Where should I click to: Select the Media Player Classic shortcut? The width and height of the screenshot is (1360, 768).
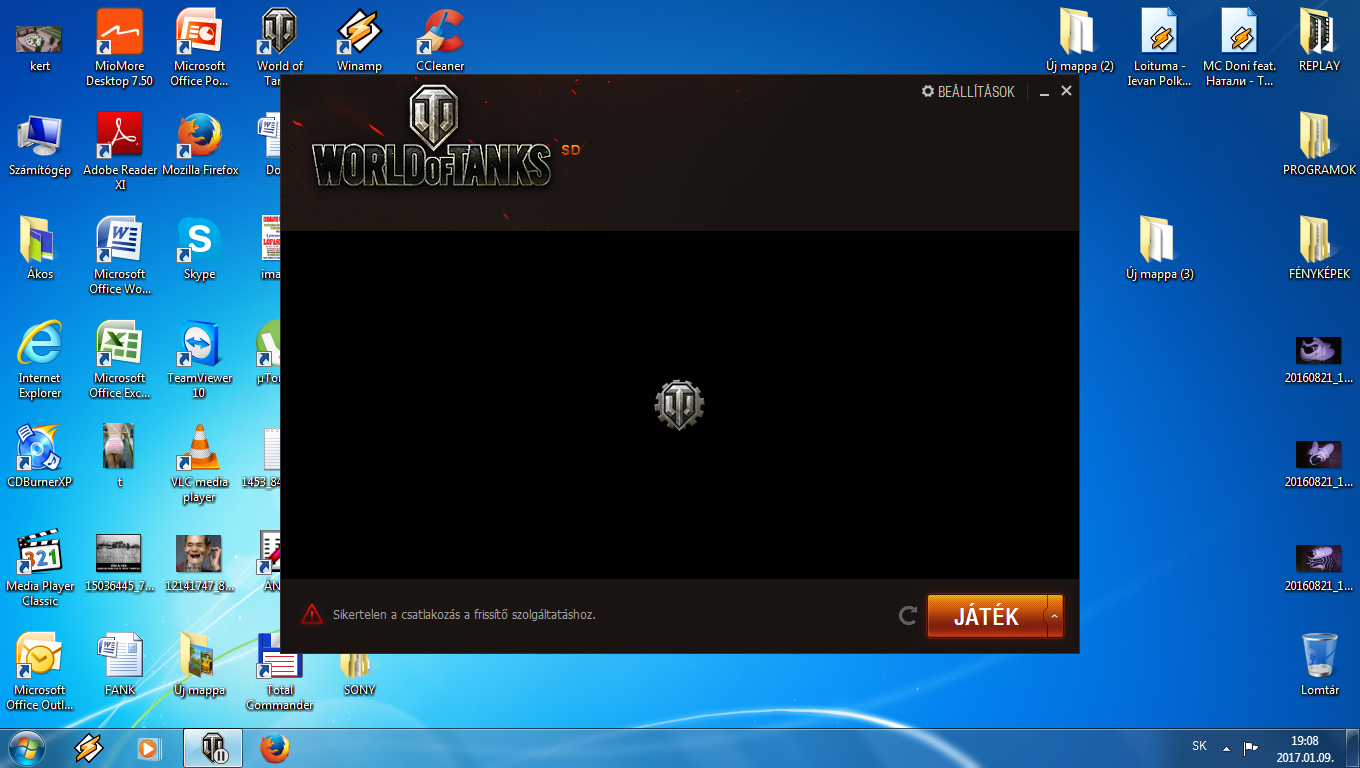[x=40, y=568]
